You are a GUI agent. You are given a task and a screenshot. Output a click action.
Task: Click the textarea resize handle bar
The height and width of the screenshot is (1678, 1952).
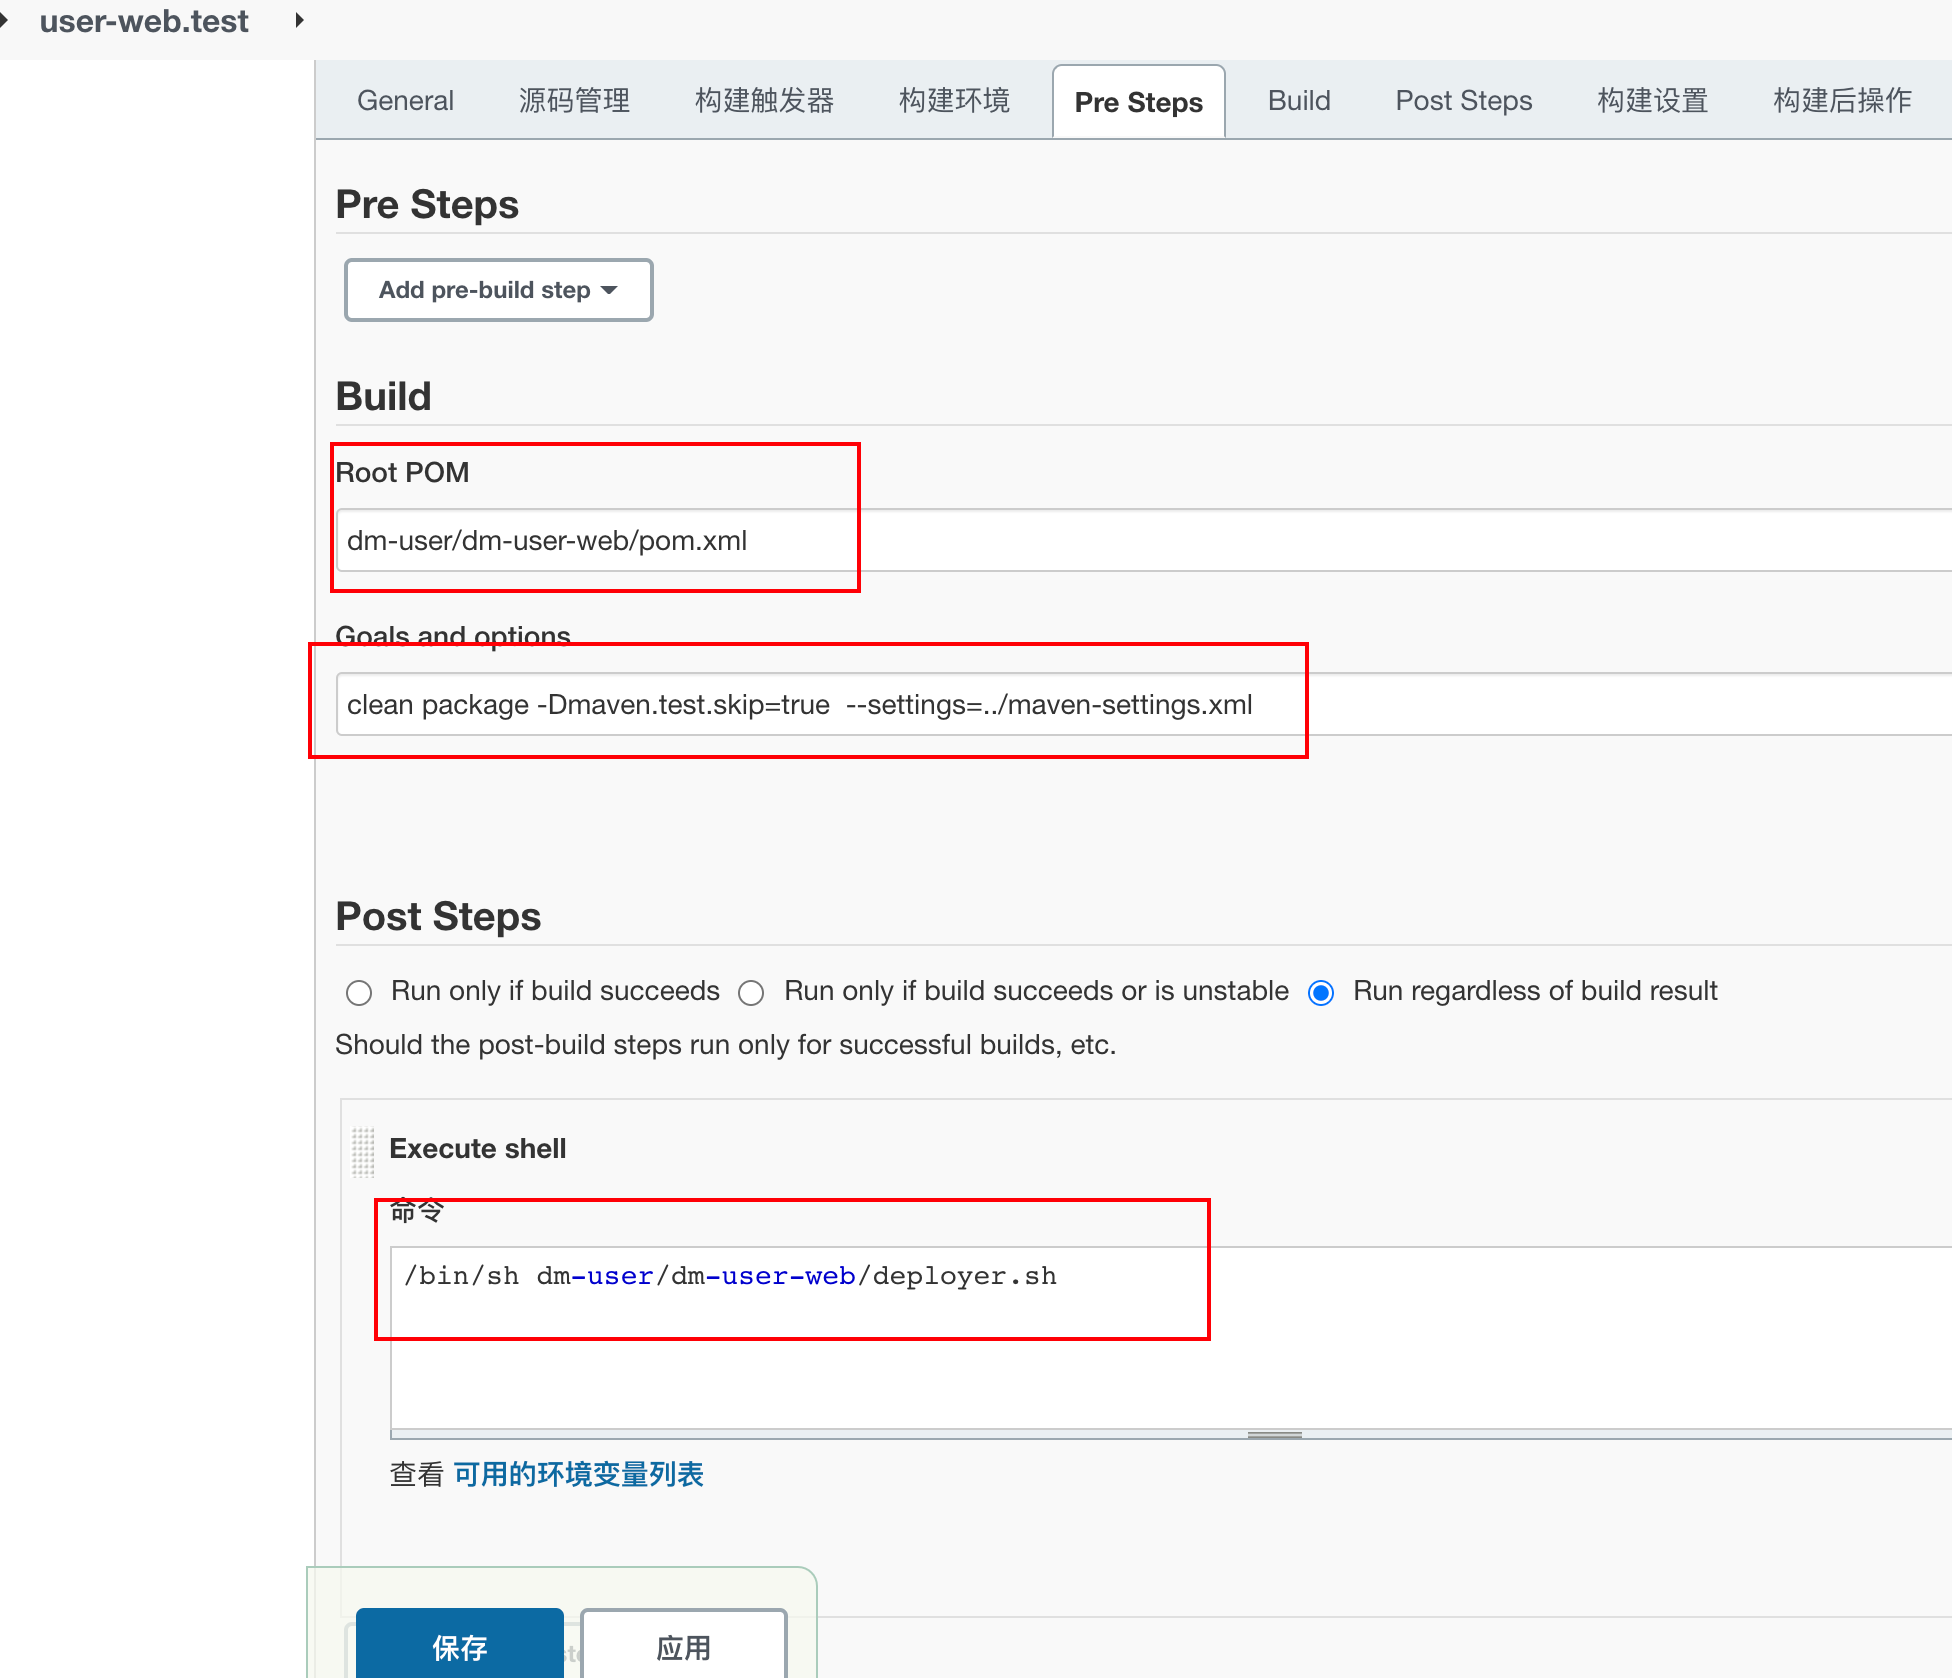click(1274, 1435)
